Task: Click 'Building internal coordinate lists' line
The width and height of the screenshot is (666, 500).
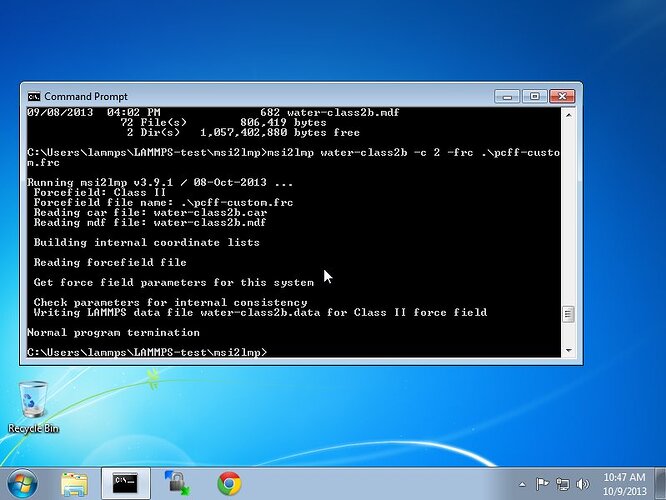Action: click(147, 243)
